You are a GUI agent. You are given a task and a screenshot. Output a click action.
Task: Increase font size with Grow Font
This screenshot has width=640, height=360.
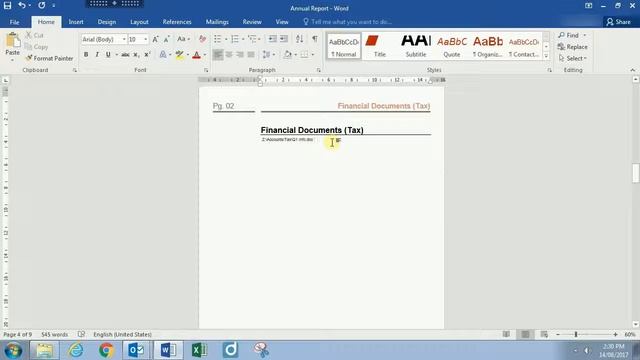pyautogui.click(x=155, y=39)
